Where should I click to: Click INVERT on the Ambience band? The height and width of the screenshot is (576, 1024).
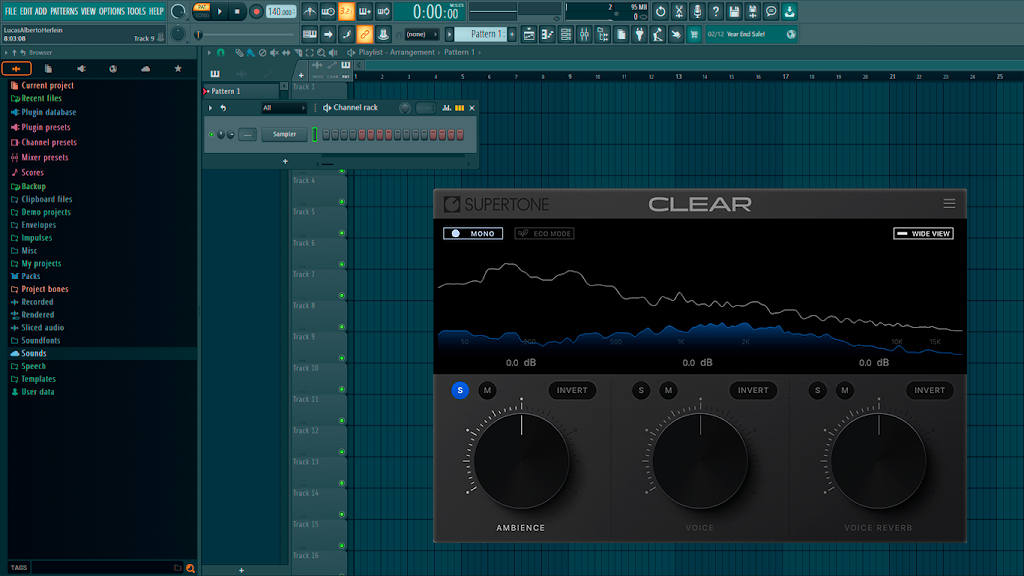point(571,390)
